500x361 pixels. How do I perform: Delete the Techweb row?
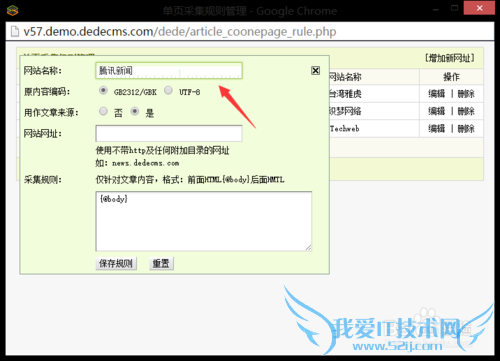[x=466, y=129]
